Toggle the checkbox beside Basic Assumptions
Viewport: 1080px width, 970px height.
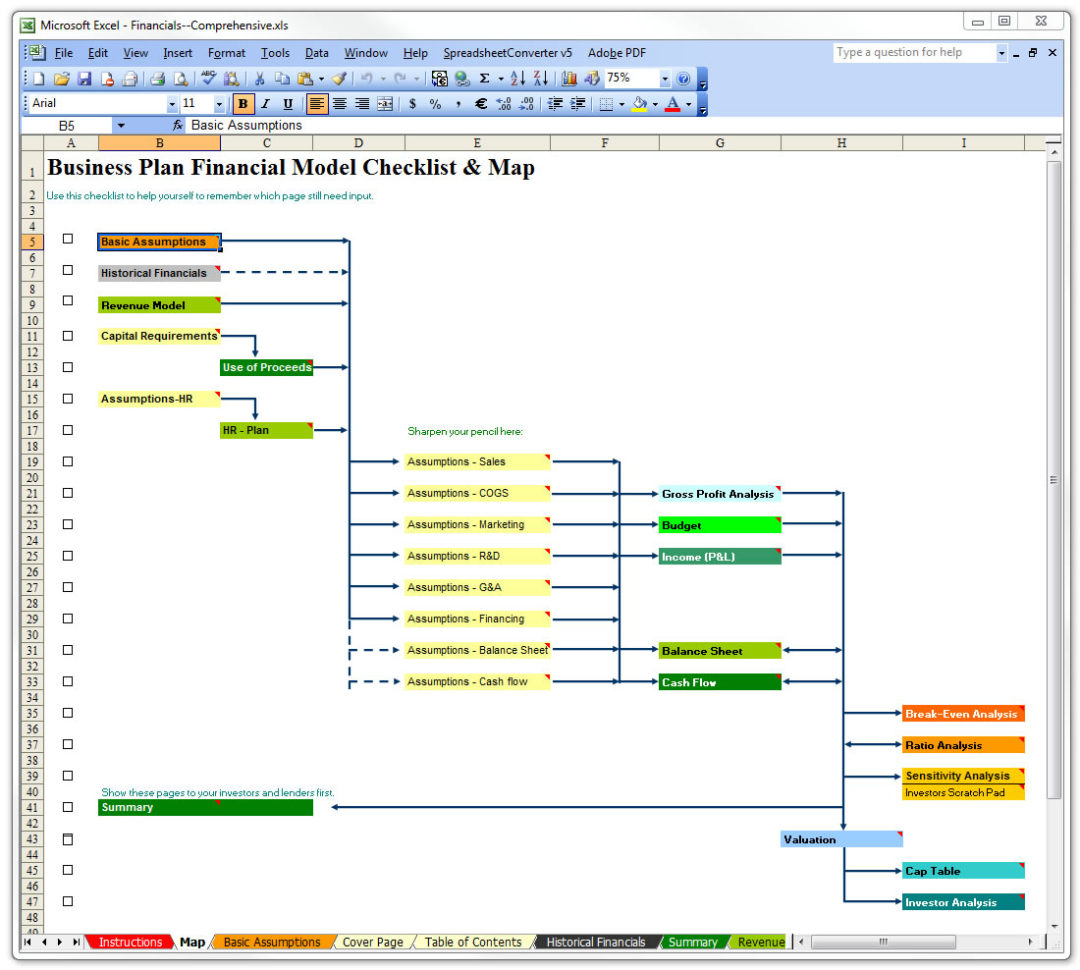pos(67,239)
